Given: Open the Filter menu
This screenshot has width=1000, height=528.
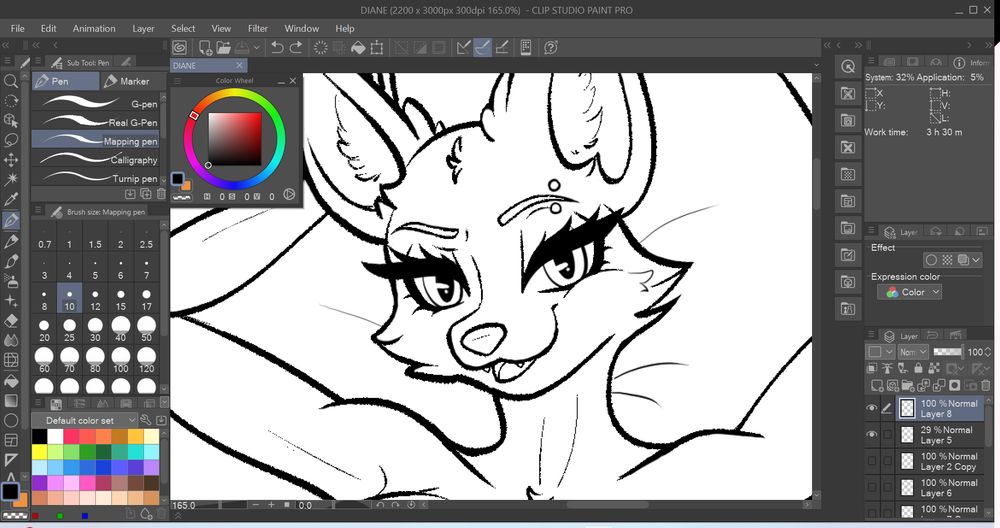Looking at the screenshot, I should point(258,29).
